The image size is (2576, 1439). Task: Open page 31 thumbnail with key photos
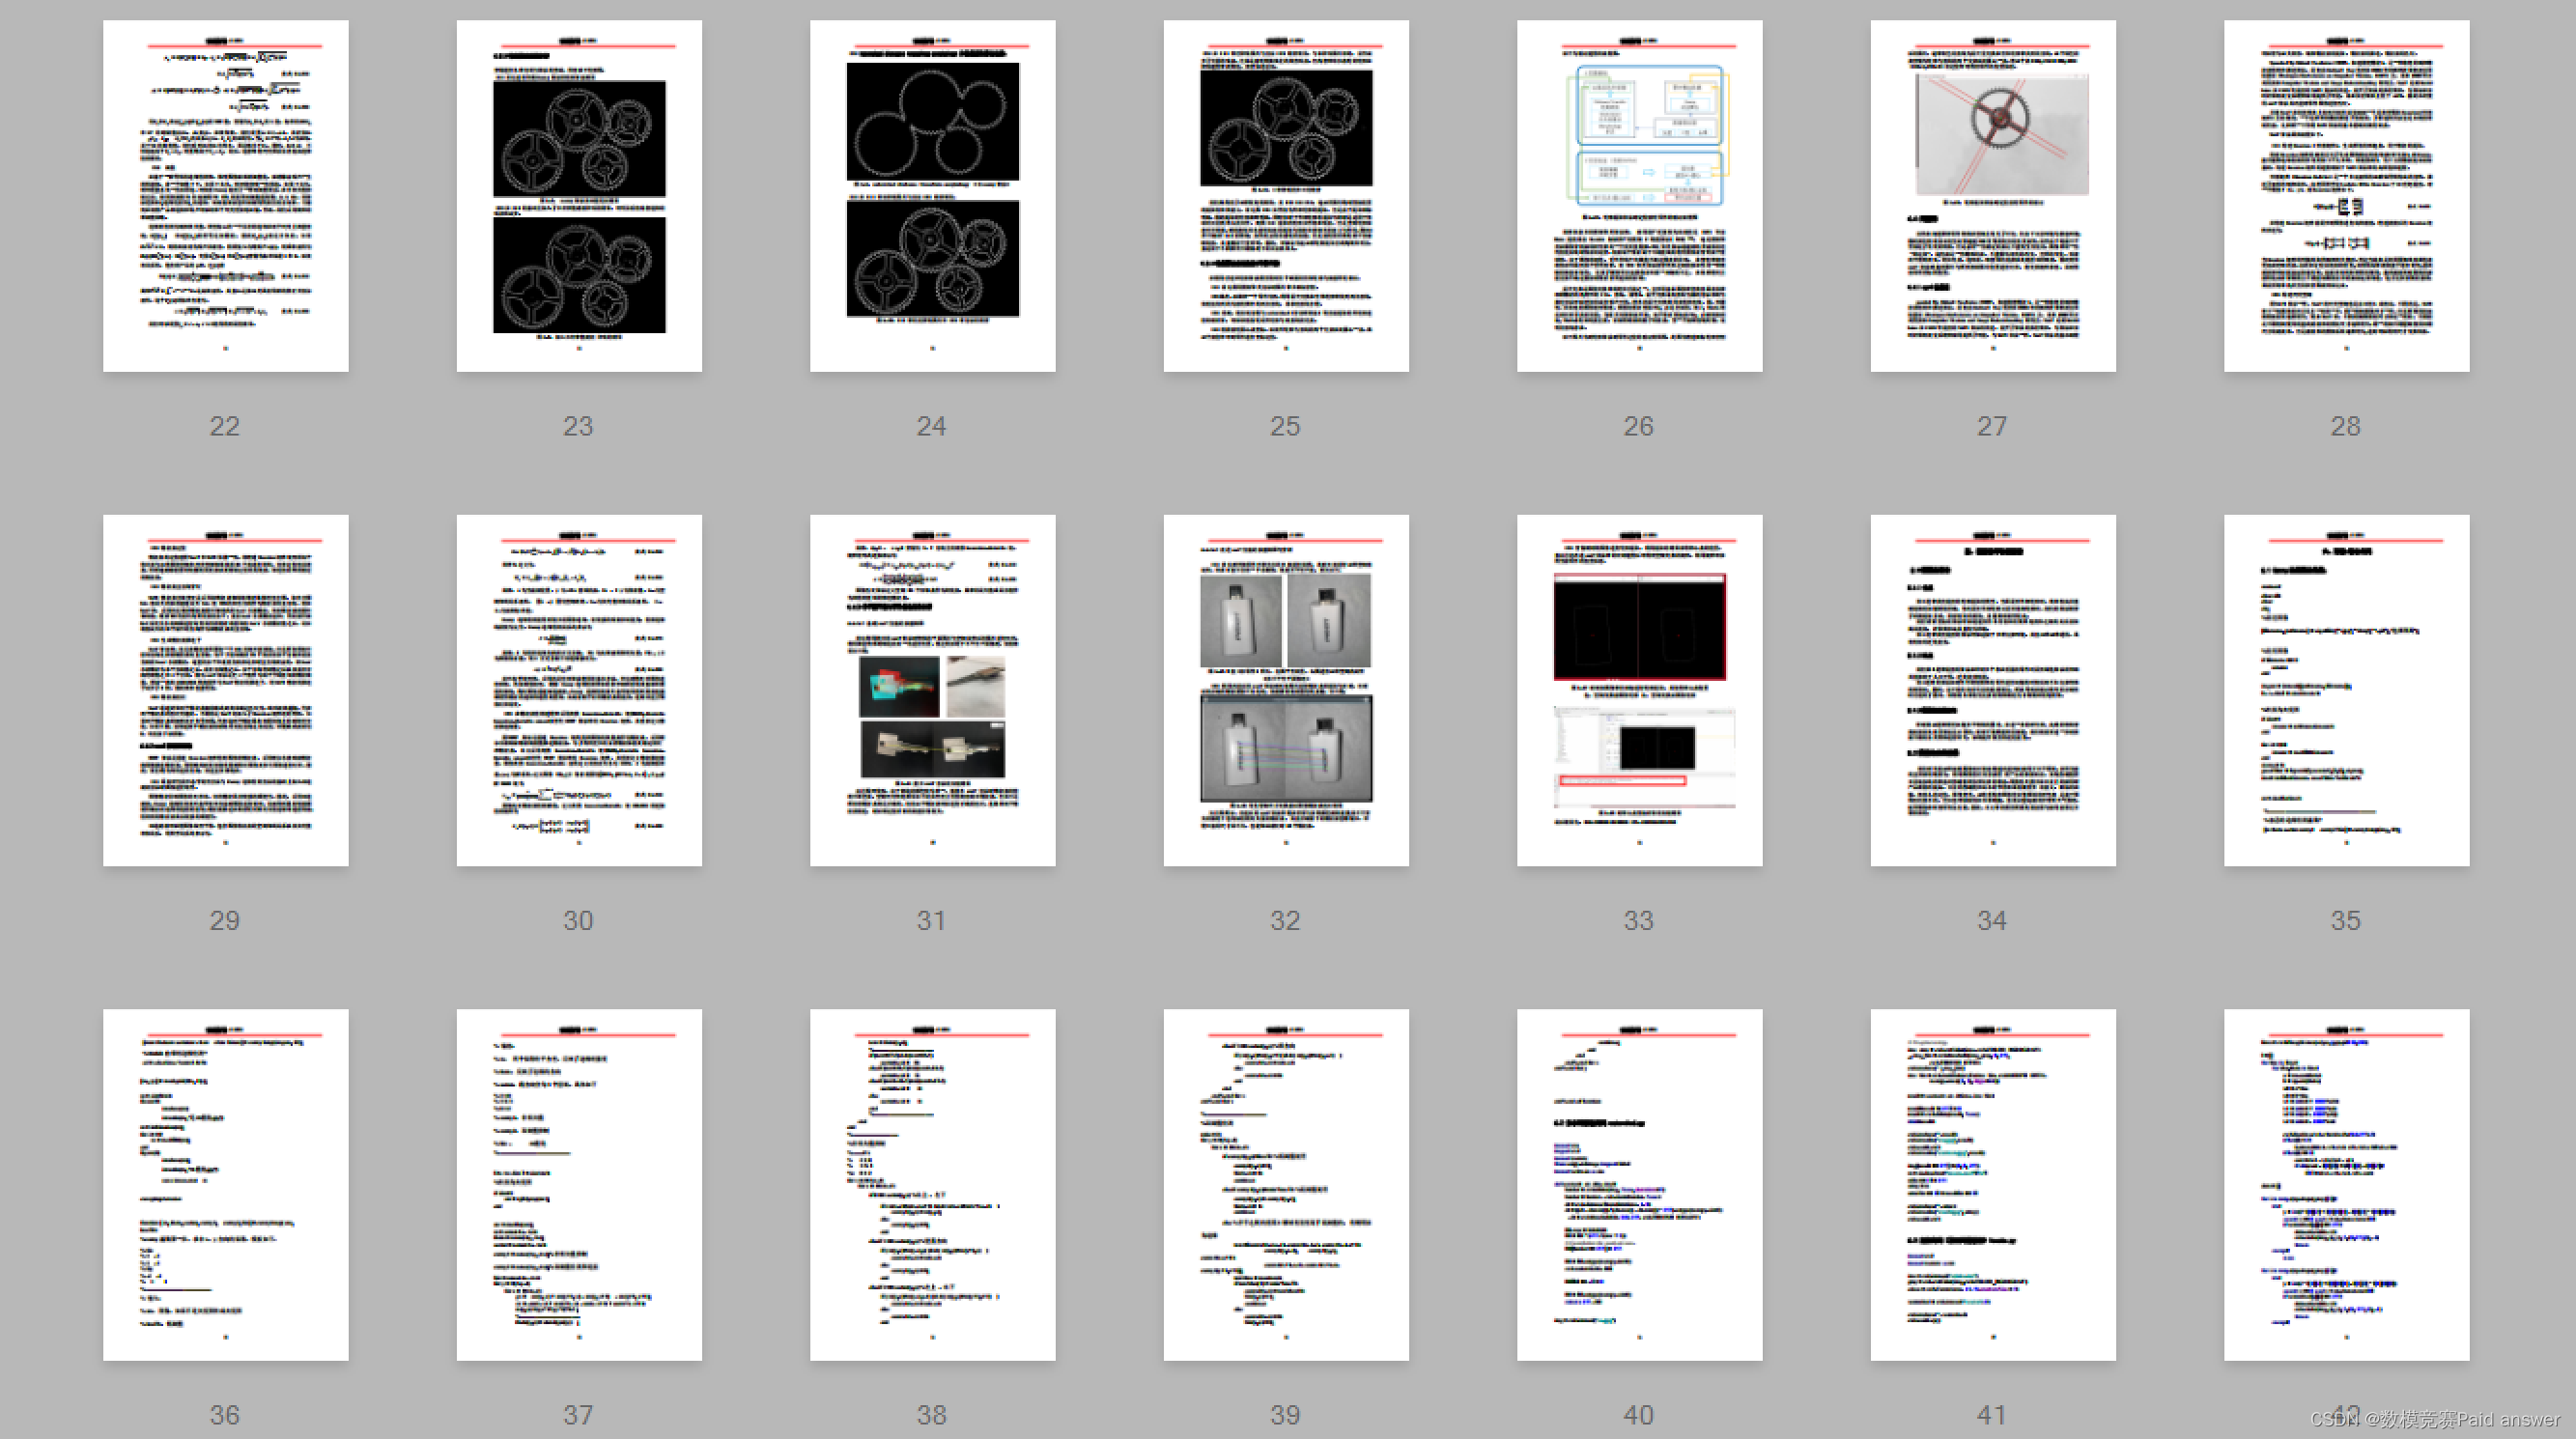coord(932,690)
